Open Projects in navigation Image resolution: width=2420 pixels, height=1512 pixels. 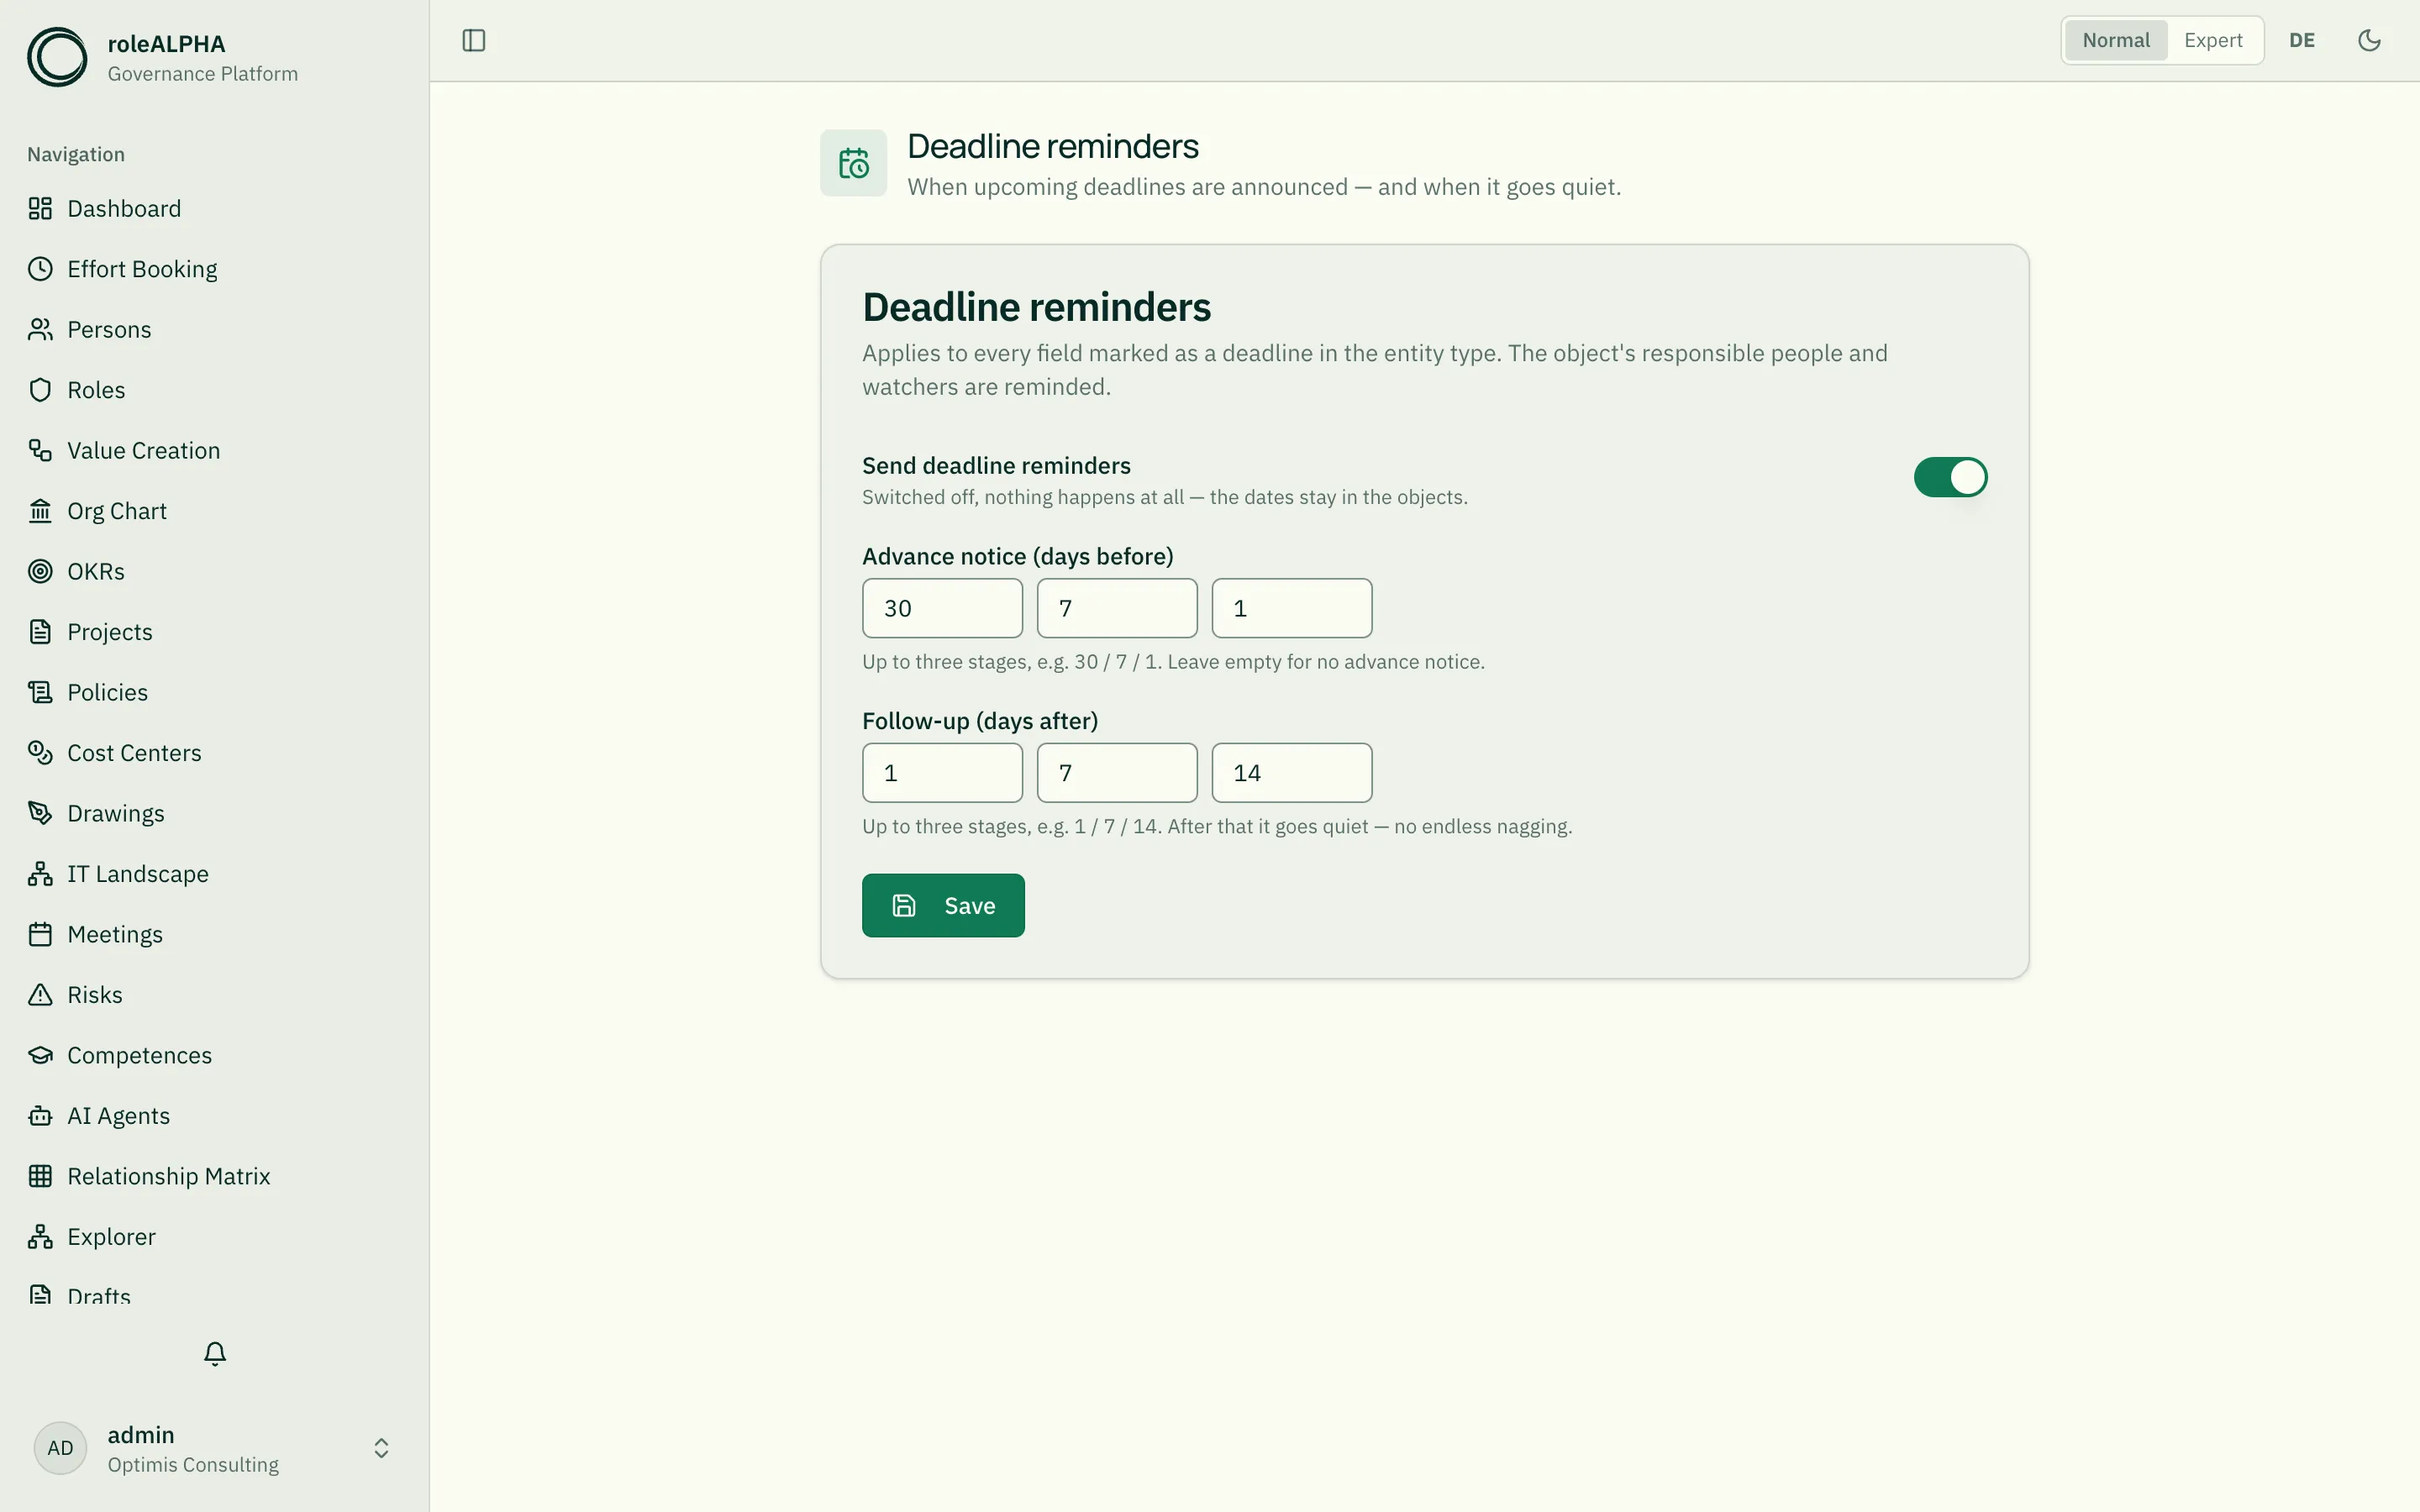click(x=215, y=632)
